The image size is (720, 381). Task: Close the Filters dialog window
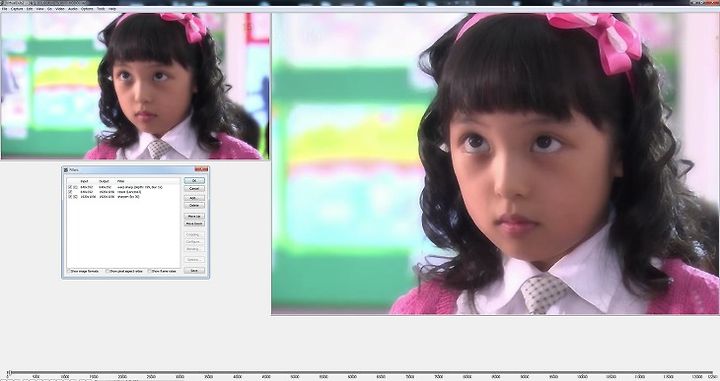(201, 169)
